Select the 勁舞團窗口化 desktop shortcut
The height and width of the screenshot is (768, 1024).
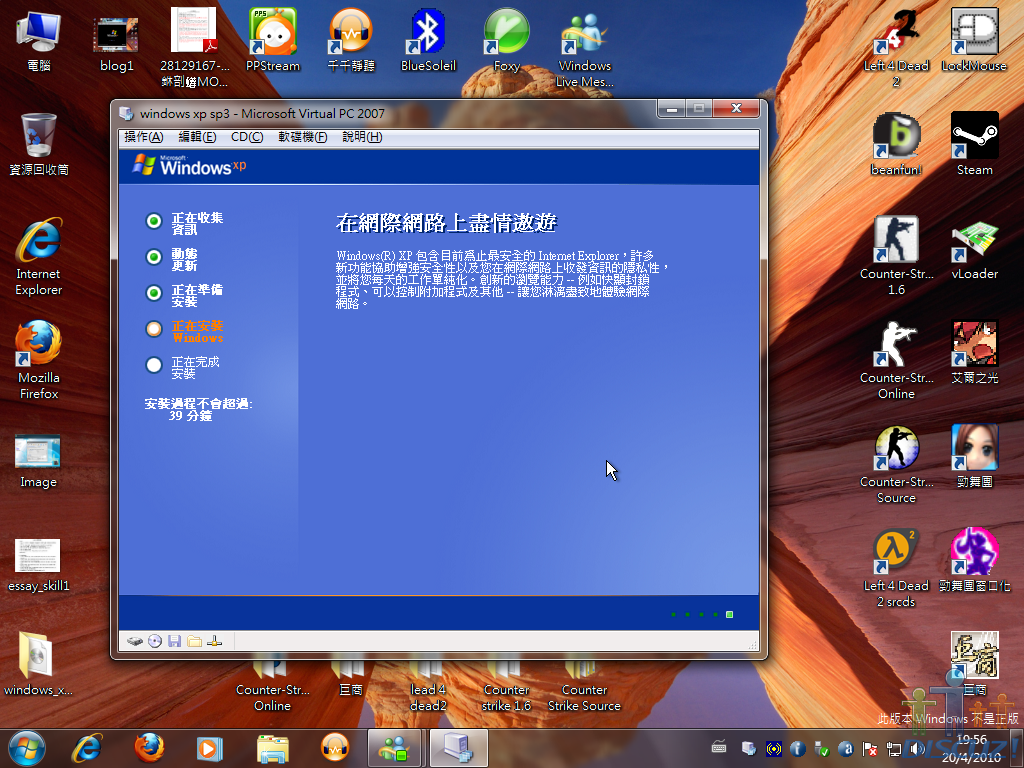[x=974, y=560]
